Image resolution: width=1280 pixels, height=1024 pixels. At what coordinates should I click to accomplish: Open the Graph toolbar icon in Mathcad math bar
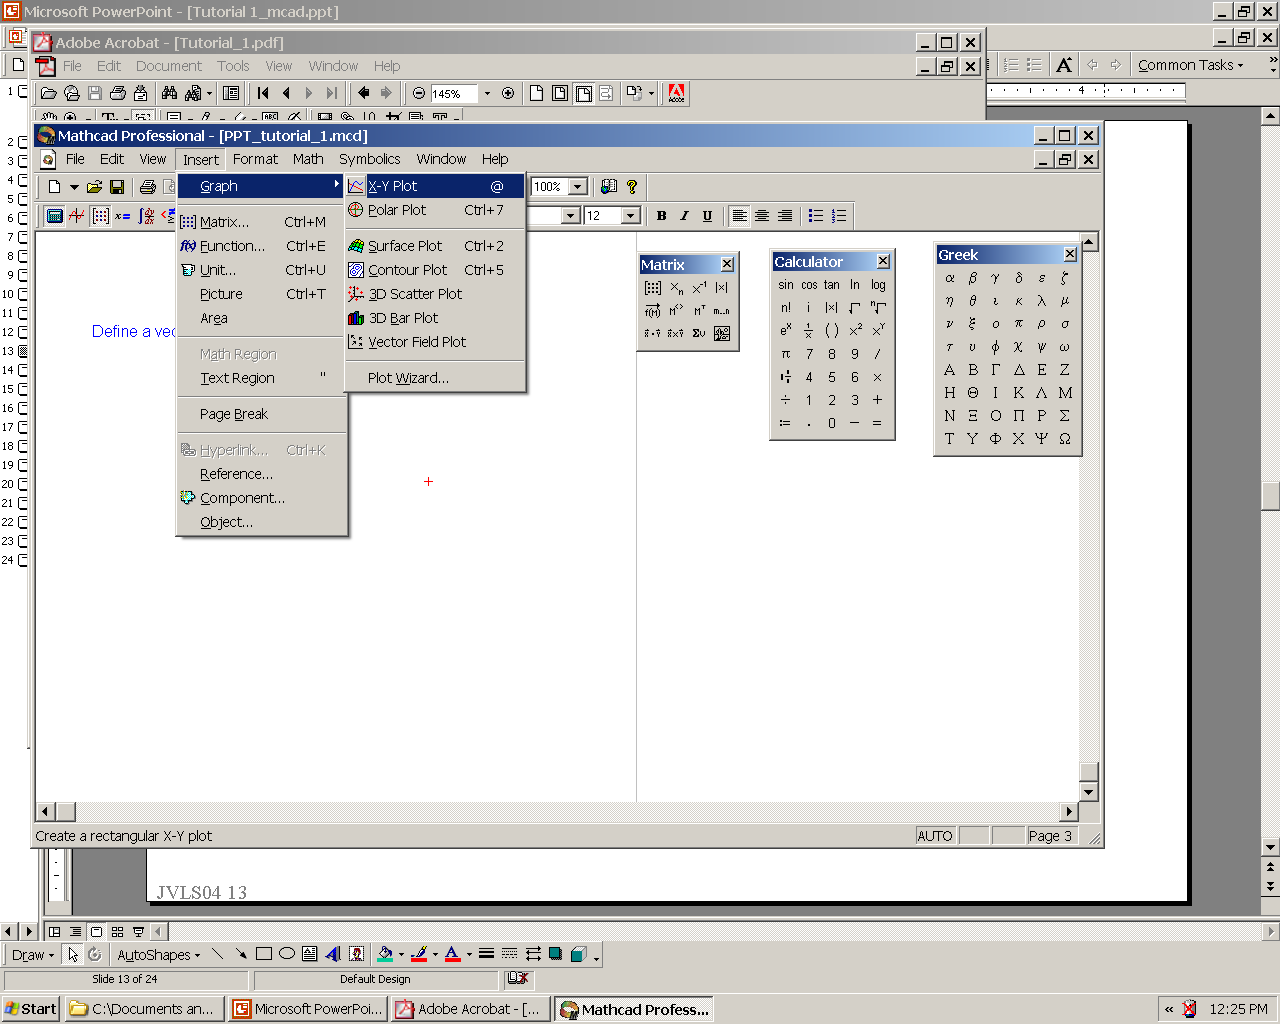77,216
